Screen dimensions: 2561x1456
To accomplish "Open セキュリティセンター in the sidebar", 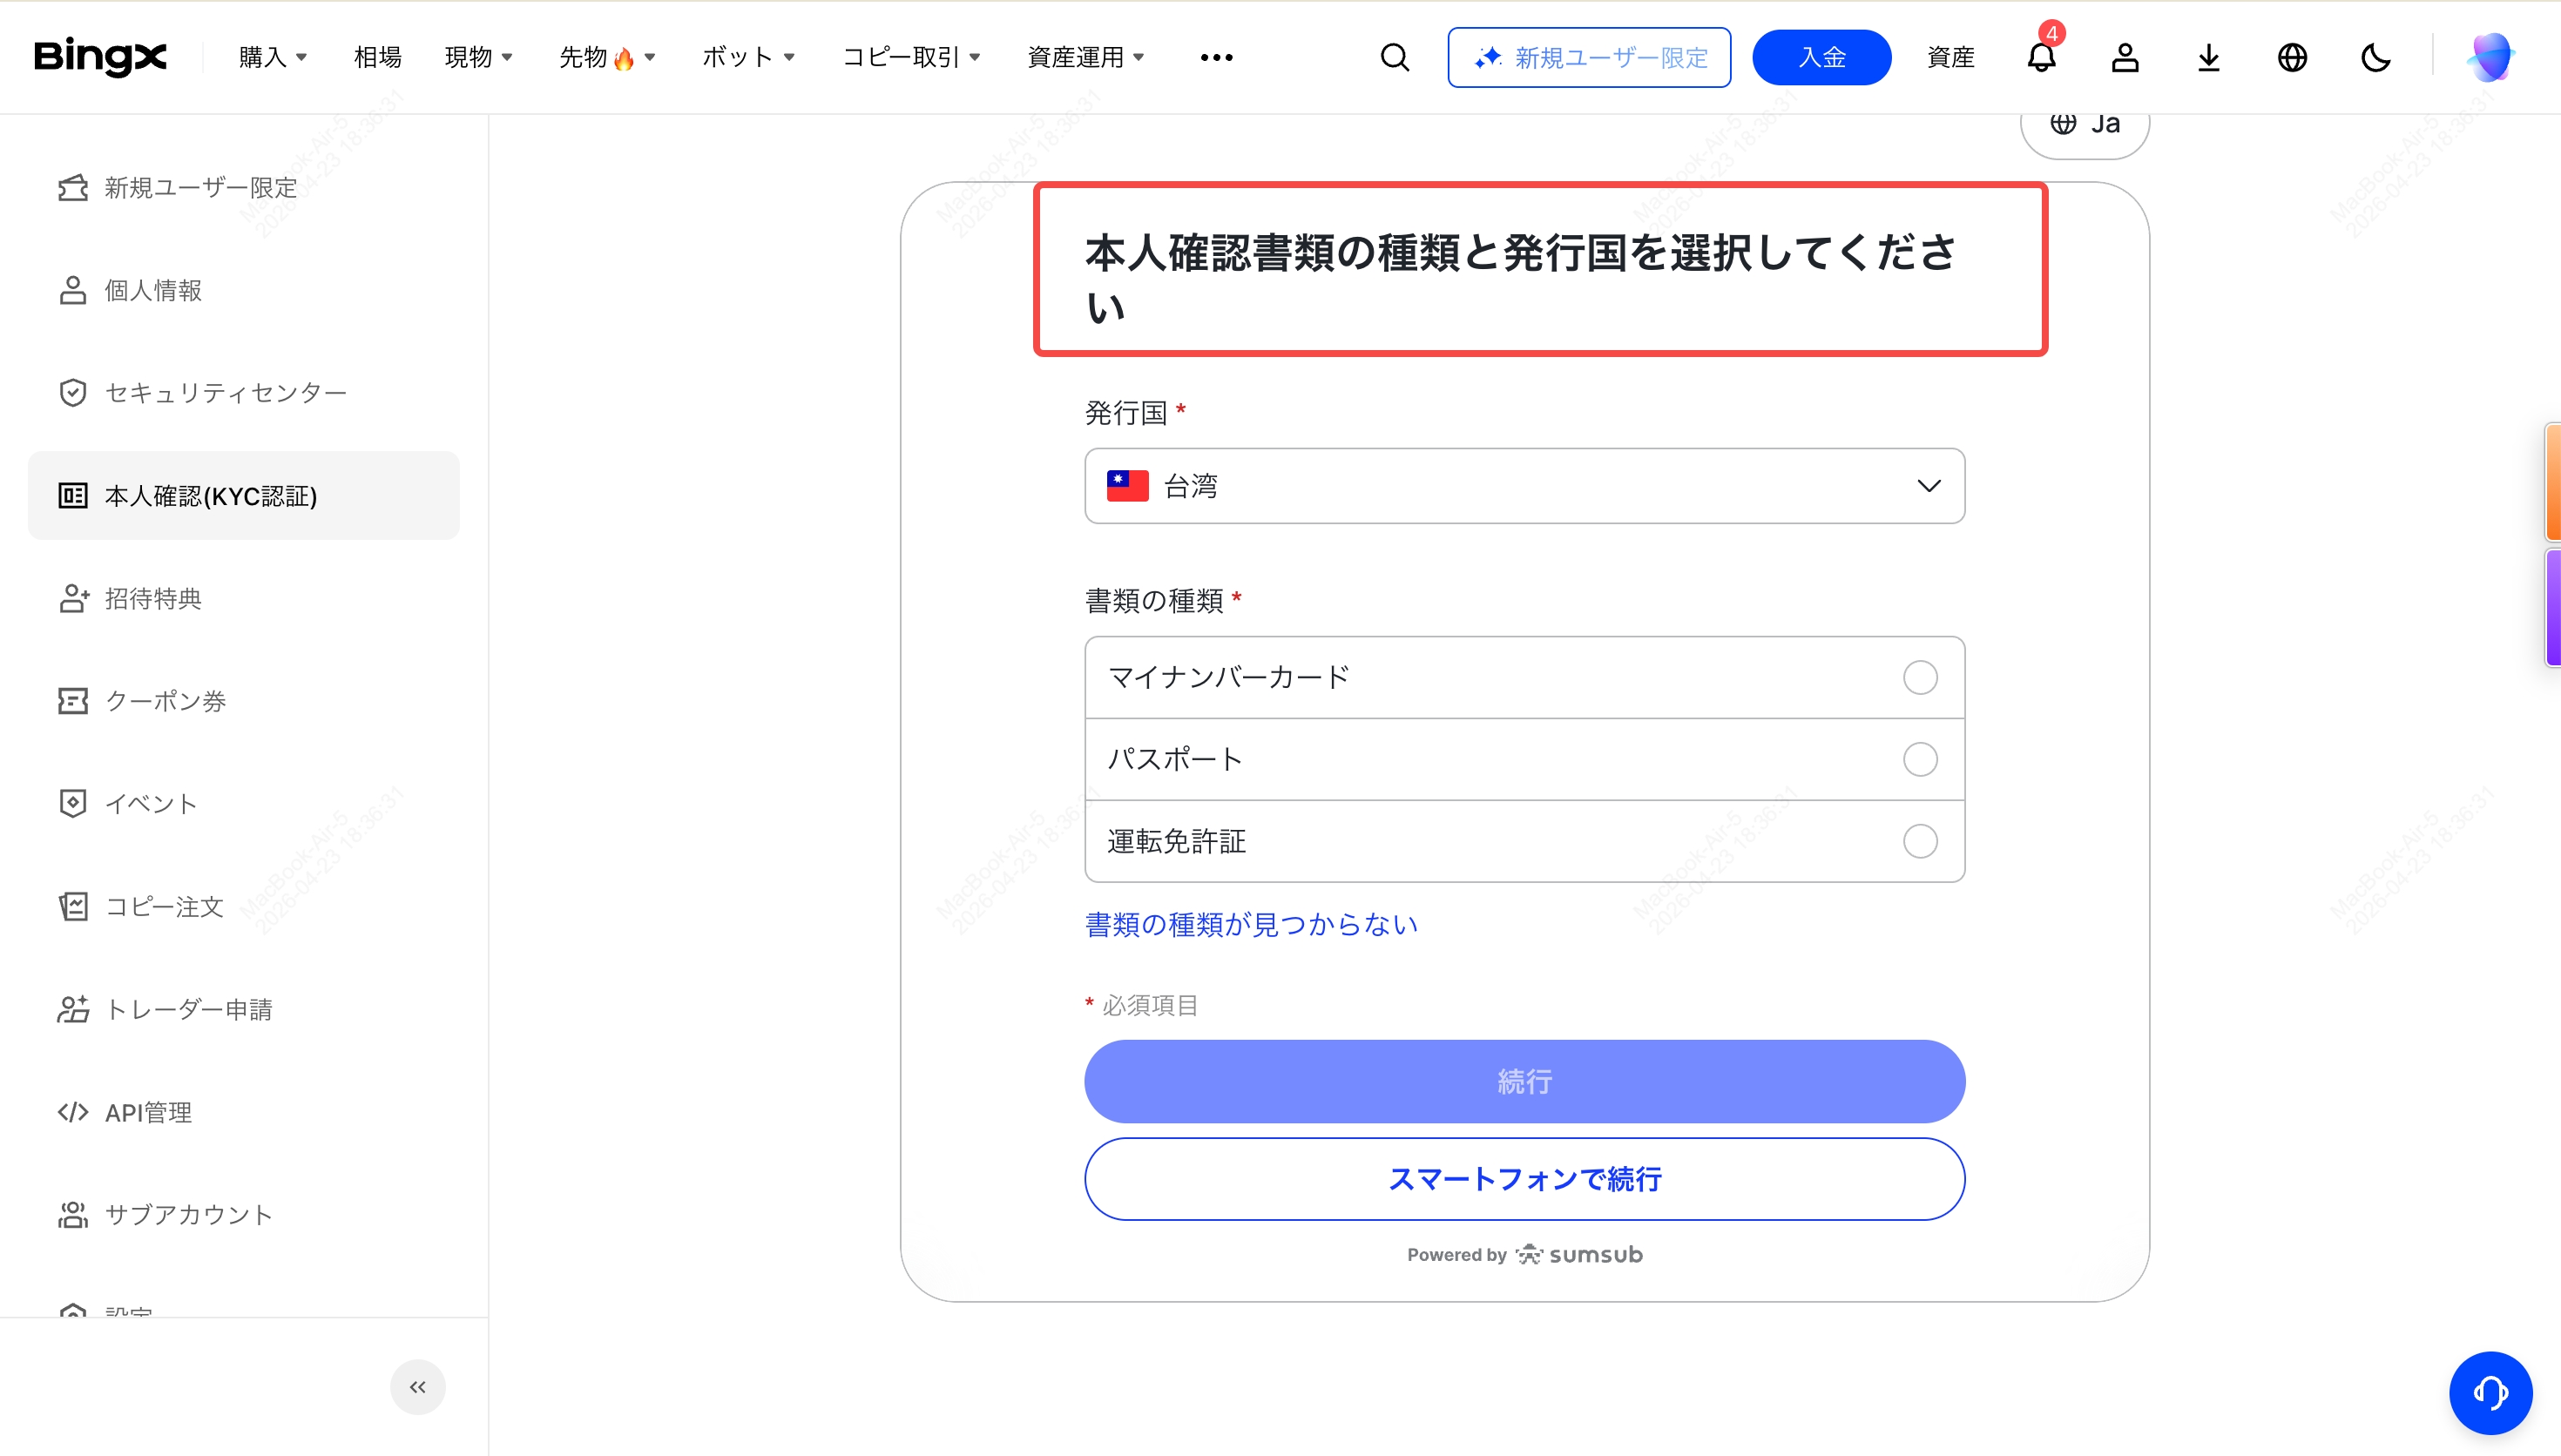I will pyautogui.click(x=225, y=393).
